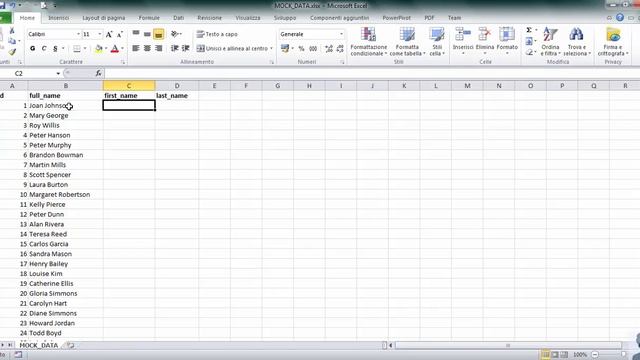Open Formatta come tabella menu
Image resolution: width=640 pixels, height=360 pixels.
click(x=407, y=42)
